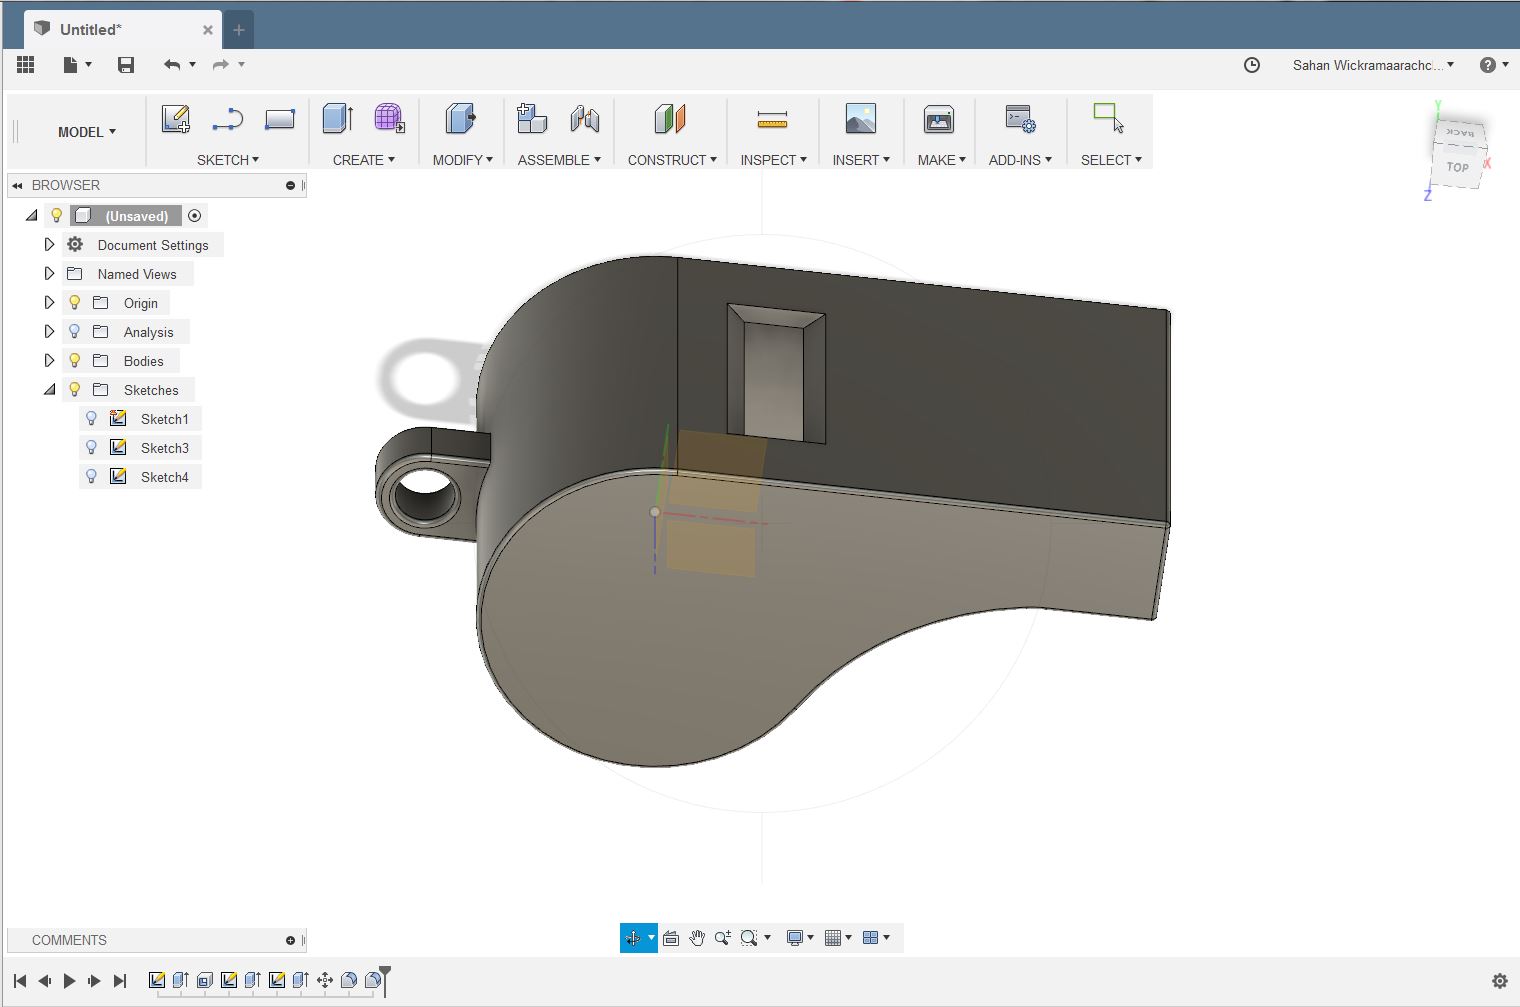Click the Look At icon
Screen dimensions: 1520x1007
tap(671, 938)
